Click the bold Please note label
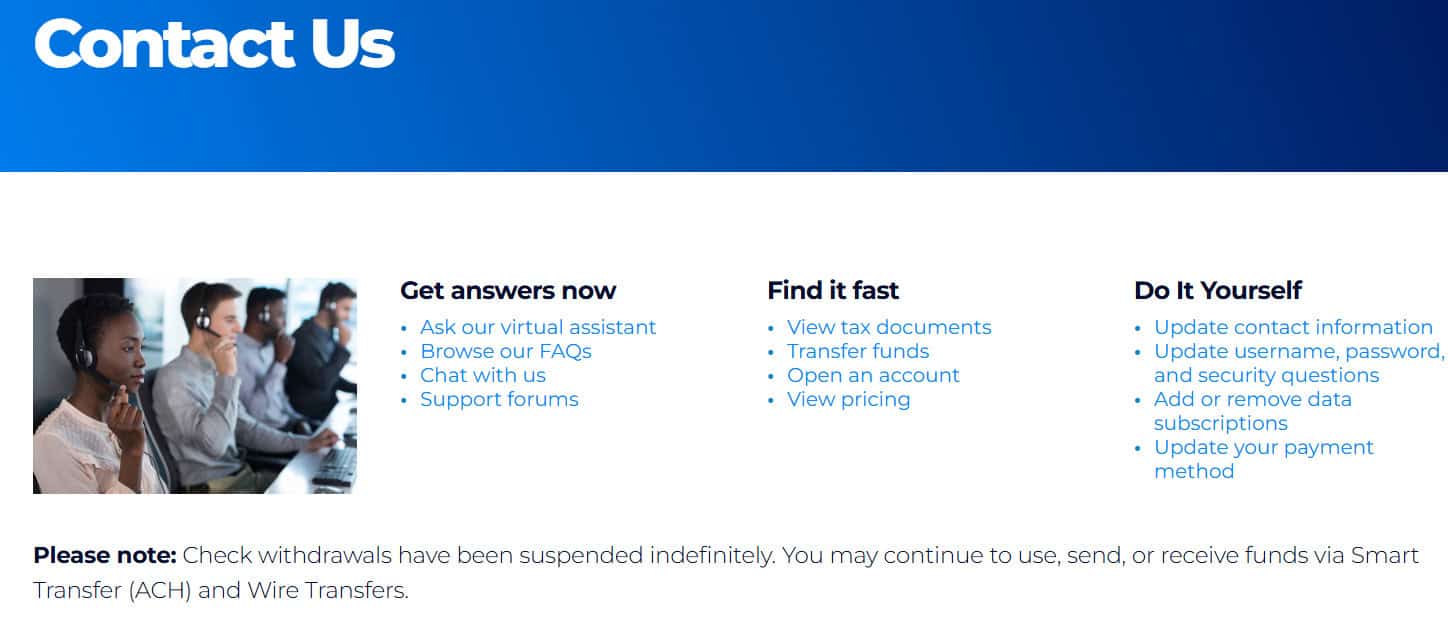This screenshot has height=622, width=1448. [x=105, y=556]
